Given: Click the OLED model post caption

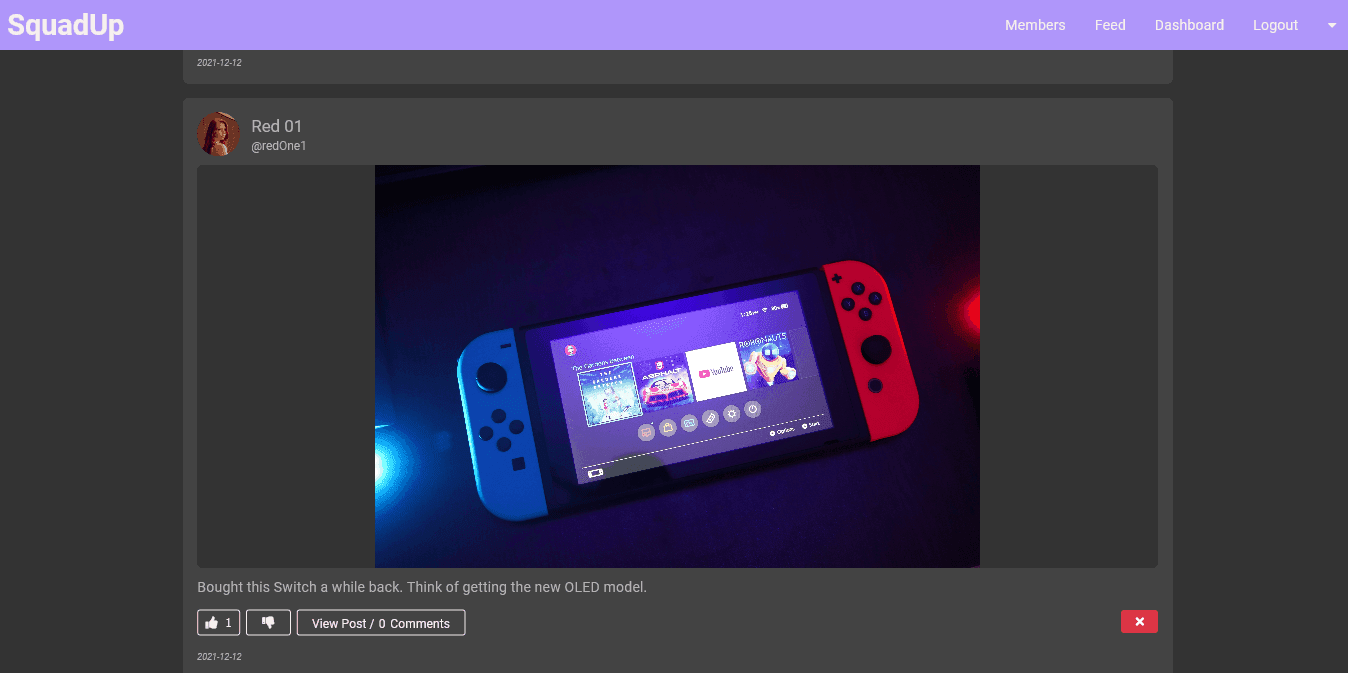Looking at the screenshot, I should click(x=422, y=587).
